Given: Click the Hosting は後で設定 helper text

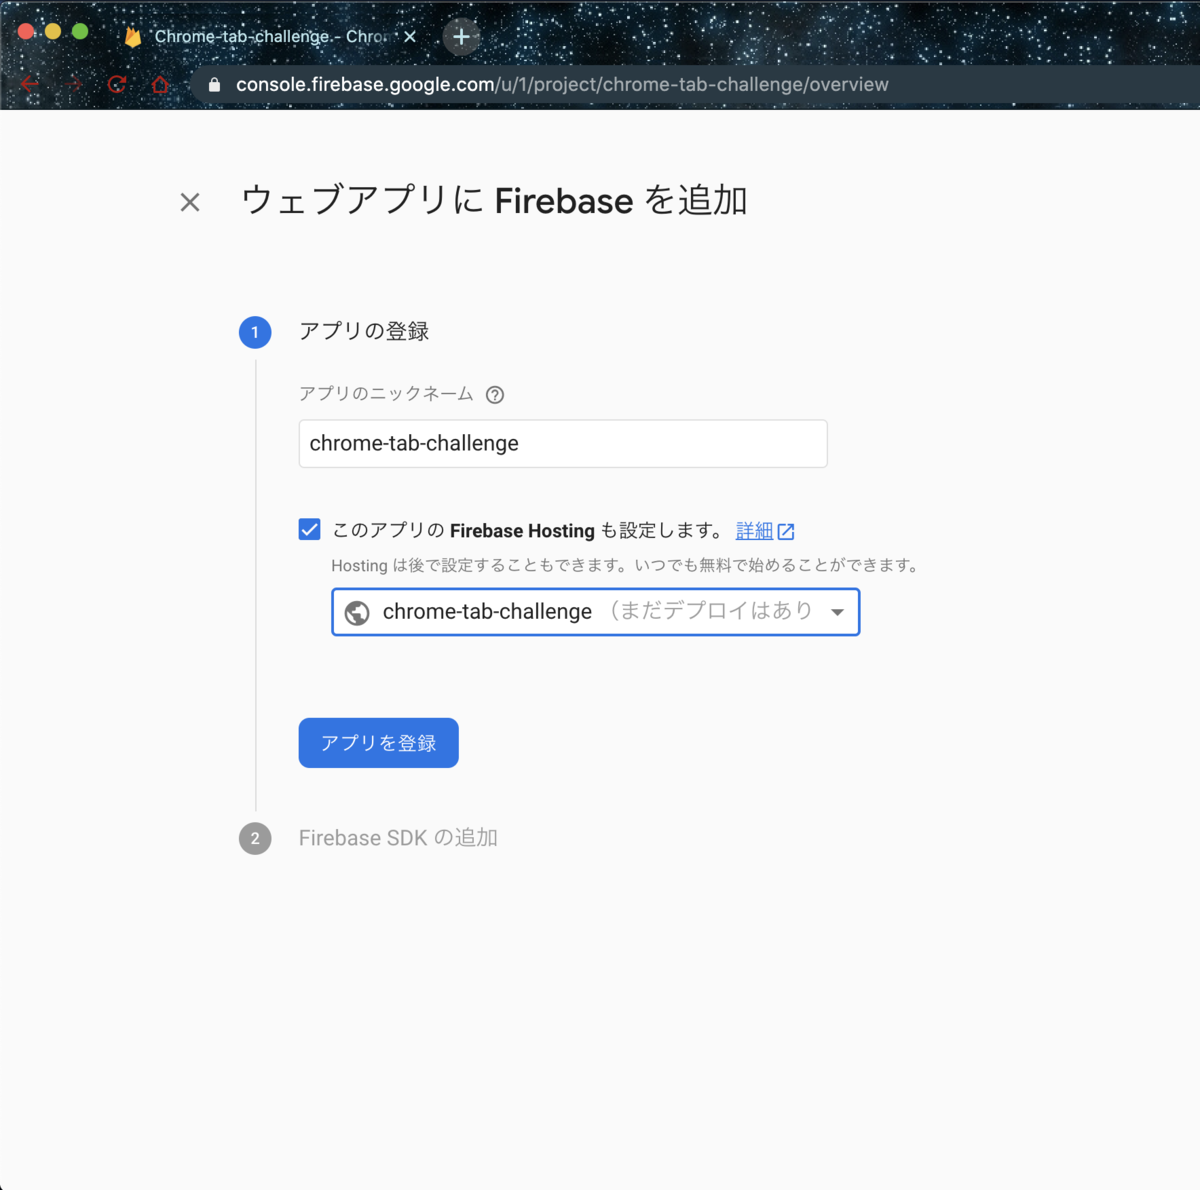Looking at the screenshot, I should [x=625, y=565].
